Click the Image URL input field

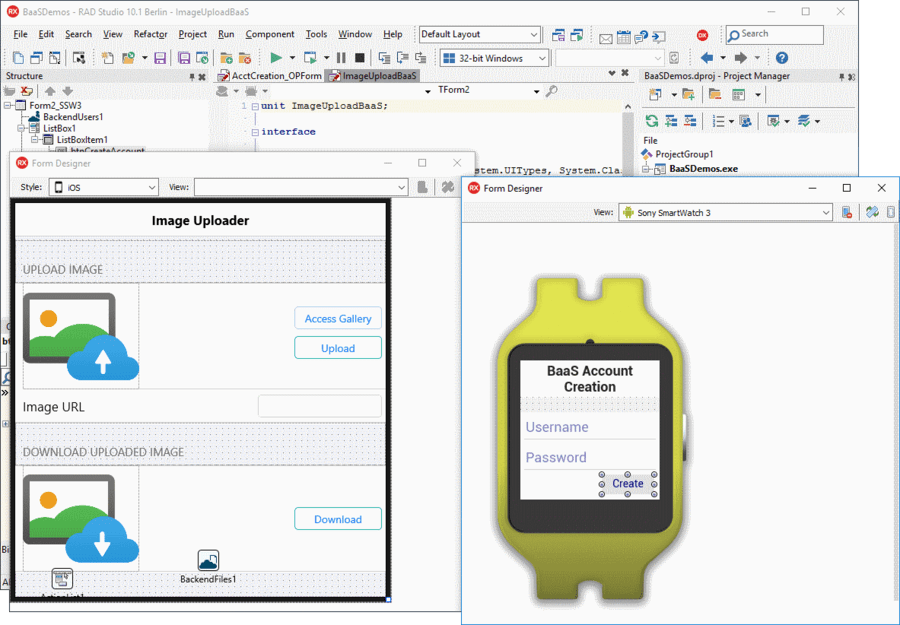[x=320, y=406]
